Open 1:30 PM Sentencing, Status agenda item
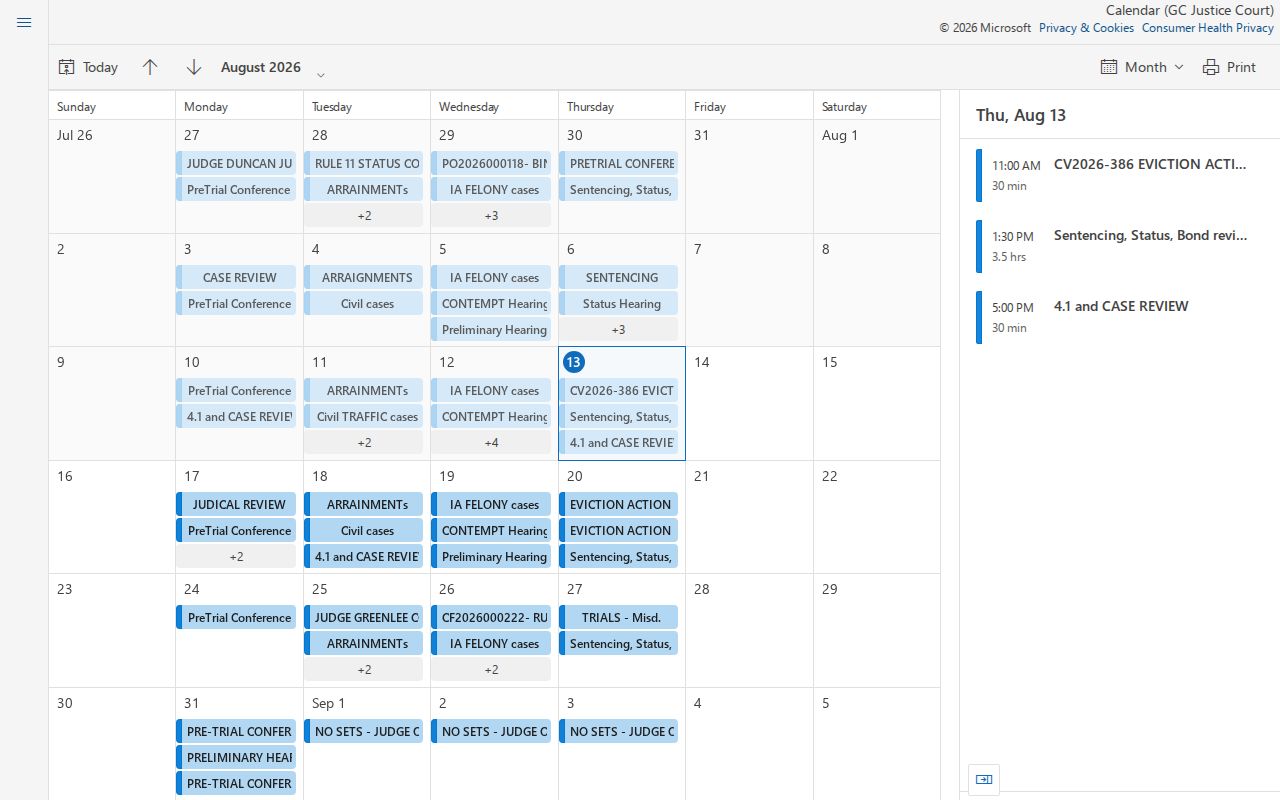Screen dimensions: 1280x800 pos(1120,246)
